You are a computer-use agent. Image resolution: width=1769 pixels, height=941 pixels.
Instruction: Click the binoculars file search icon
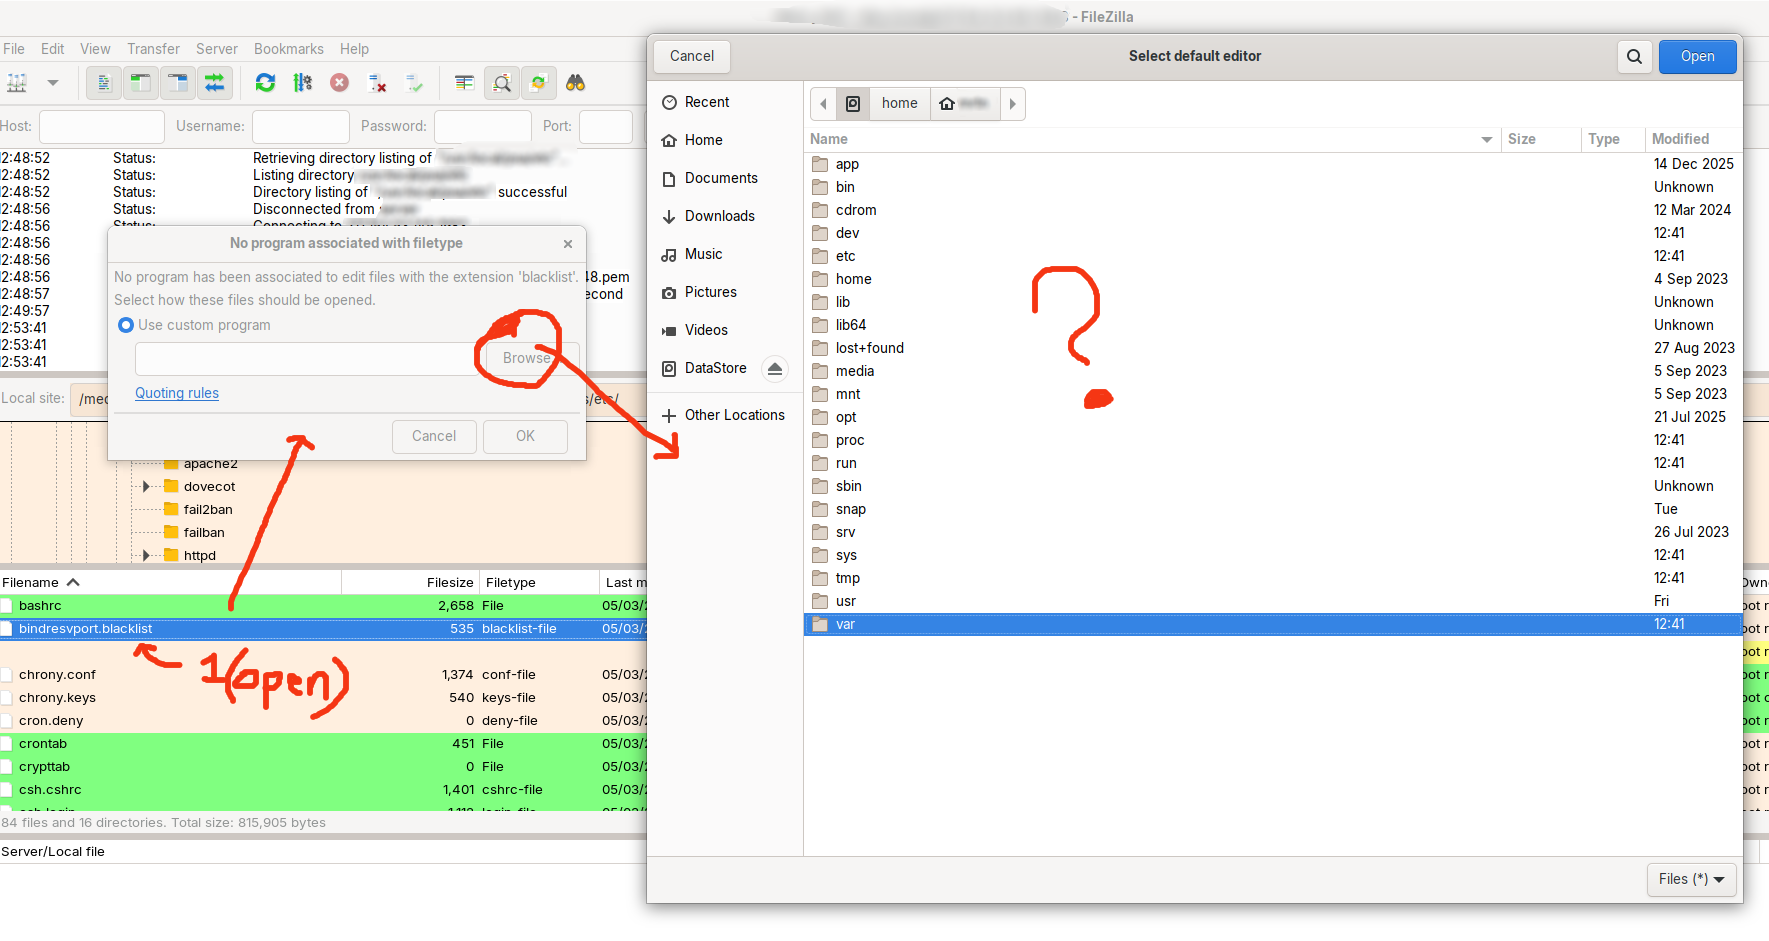click(x=575, y=83)
